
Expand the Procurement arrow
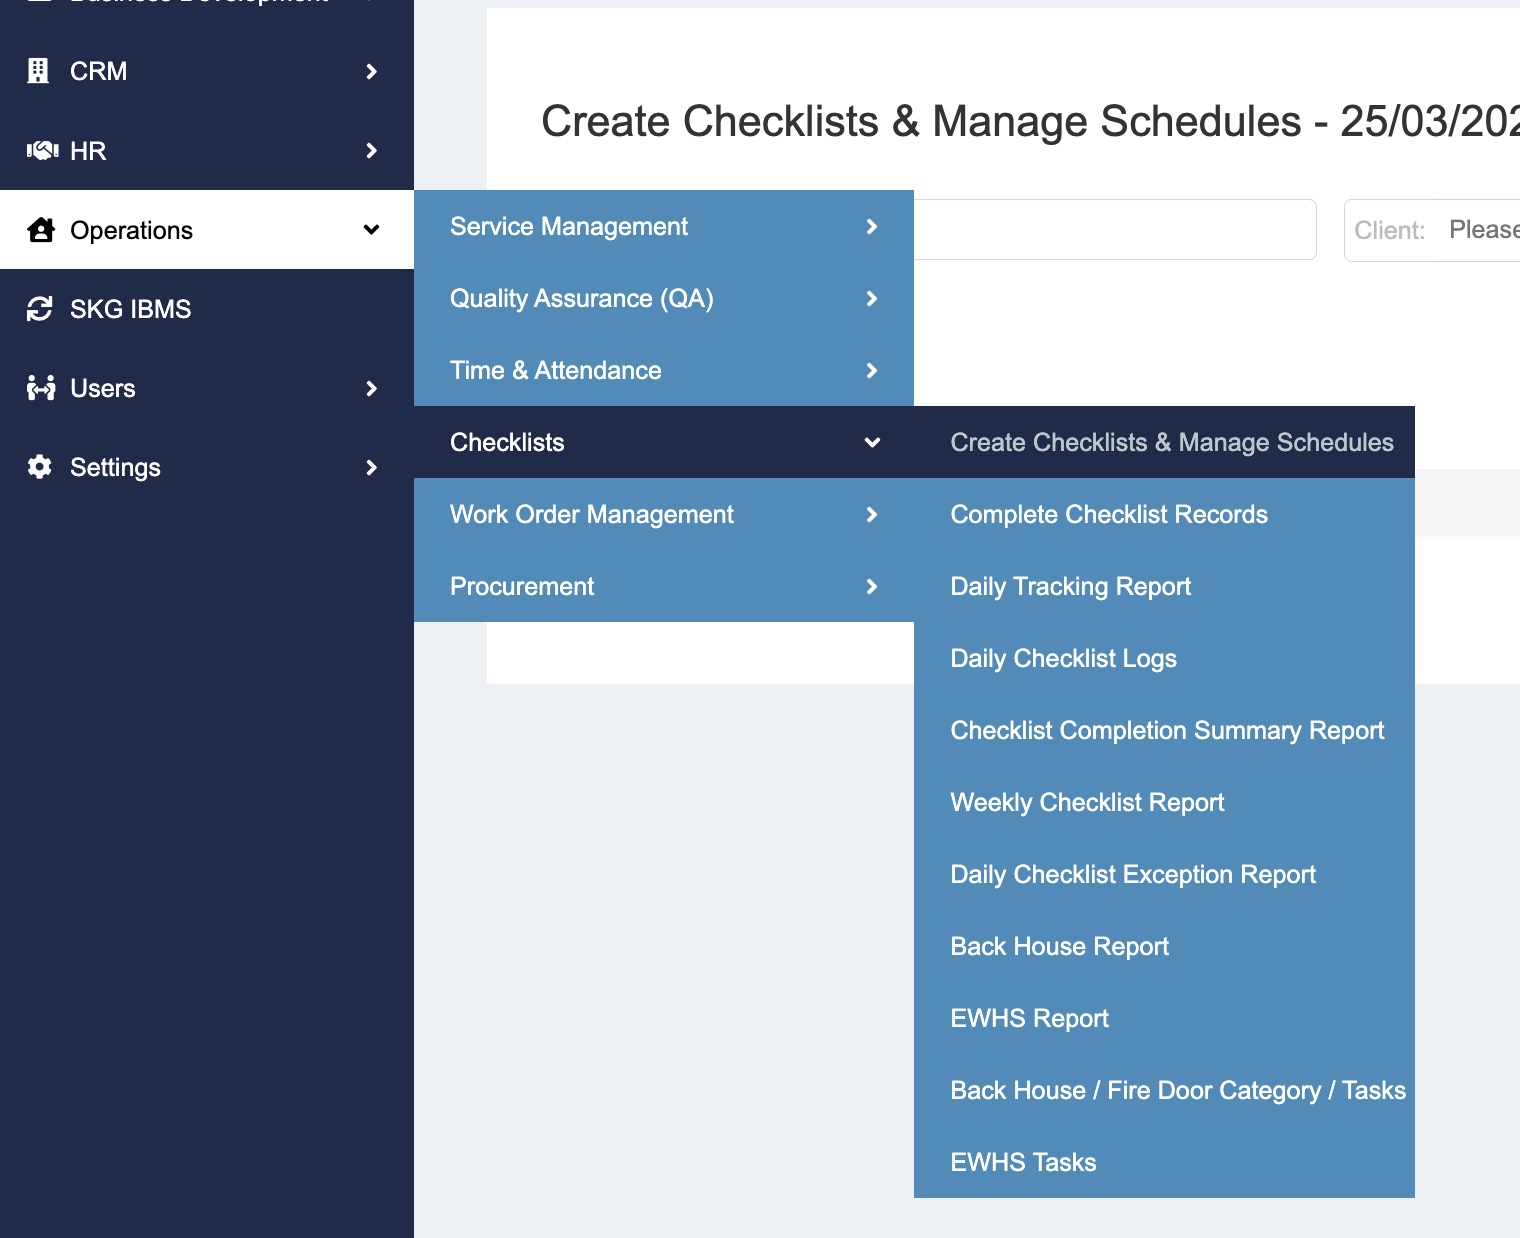click(871, 587)
